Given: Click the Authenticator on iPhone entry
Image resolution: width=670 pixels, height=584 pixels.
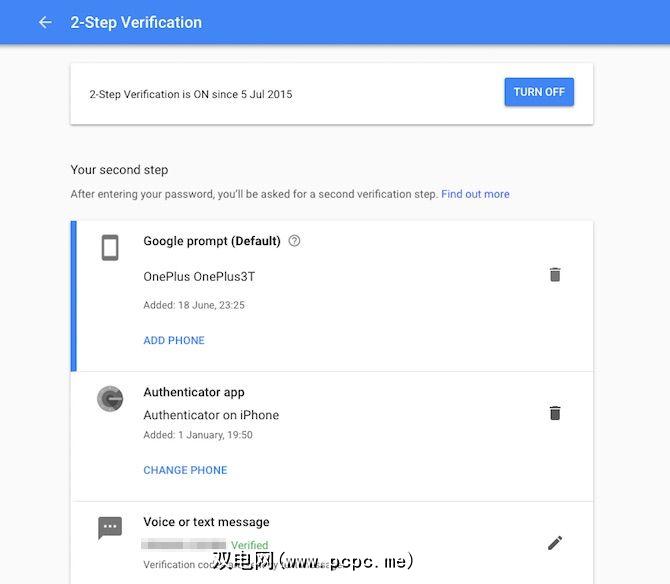Looking at the screenshot, I should click(x=211, y=415).
